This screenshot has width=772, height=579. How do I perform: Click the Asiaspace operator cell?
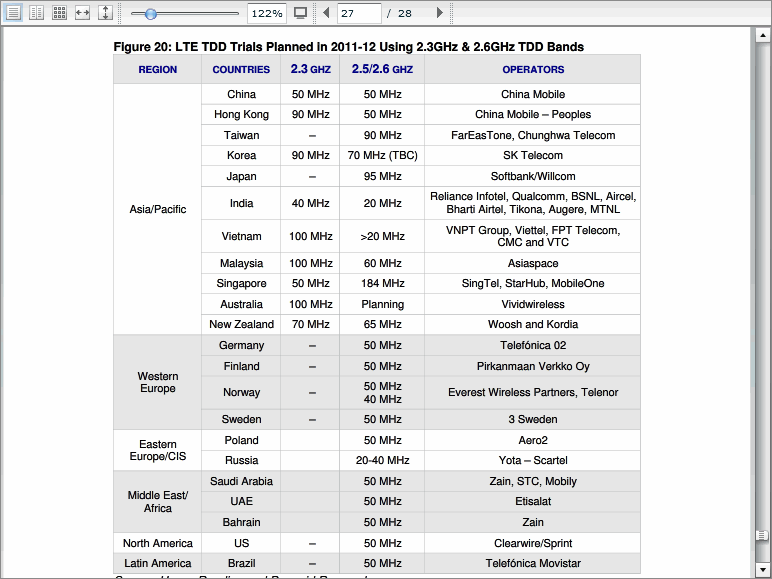[x=533, y=263]
